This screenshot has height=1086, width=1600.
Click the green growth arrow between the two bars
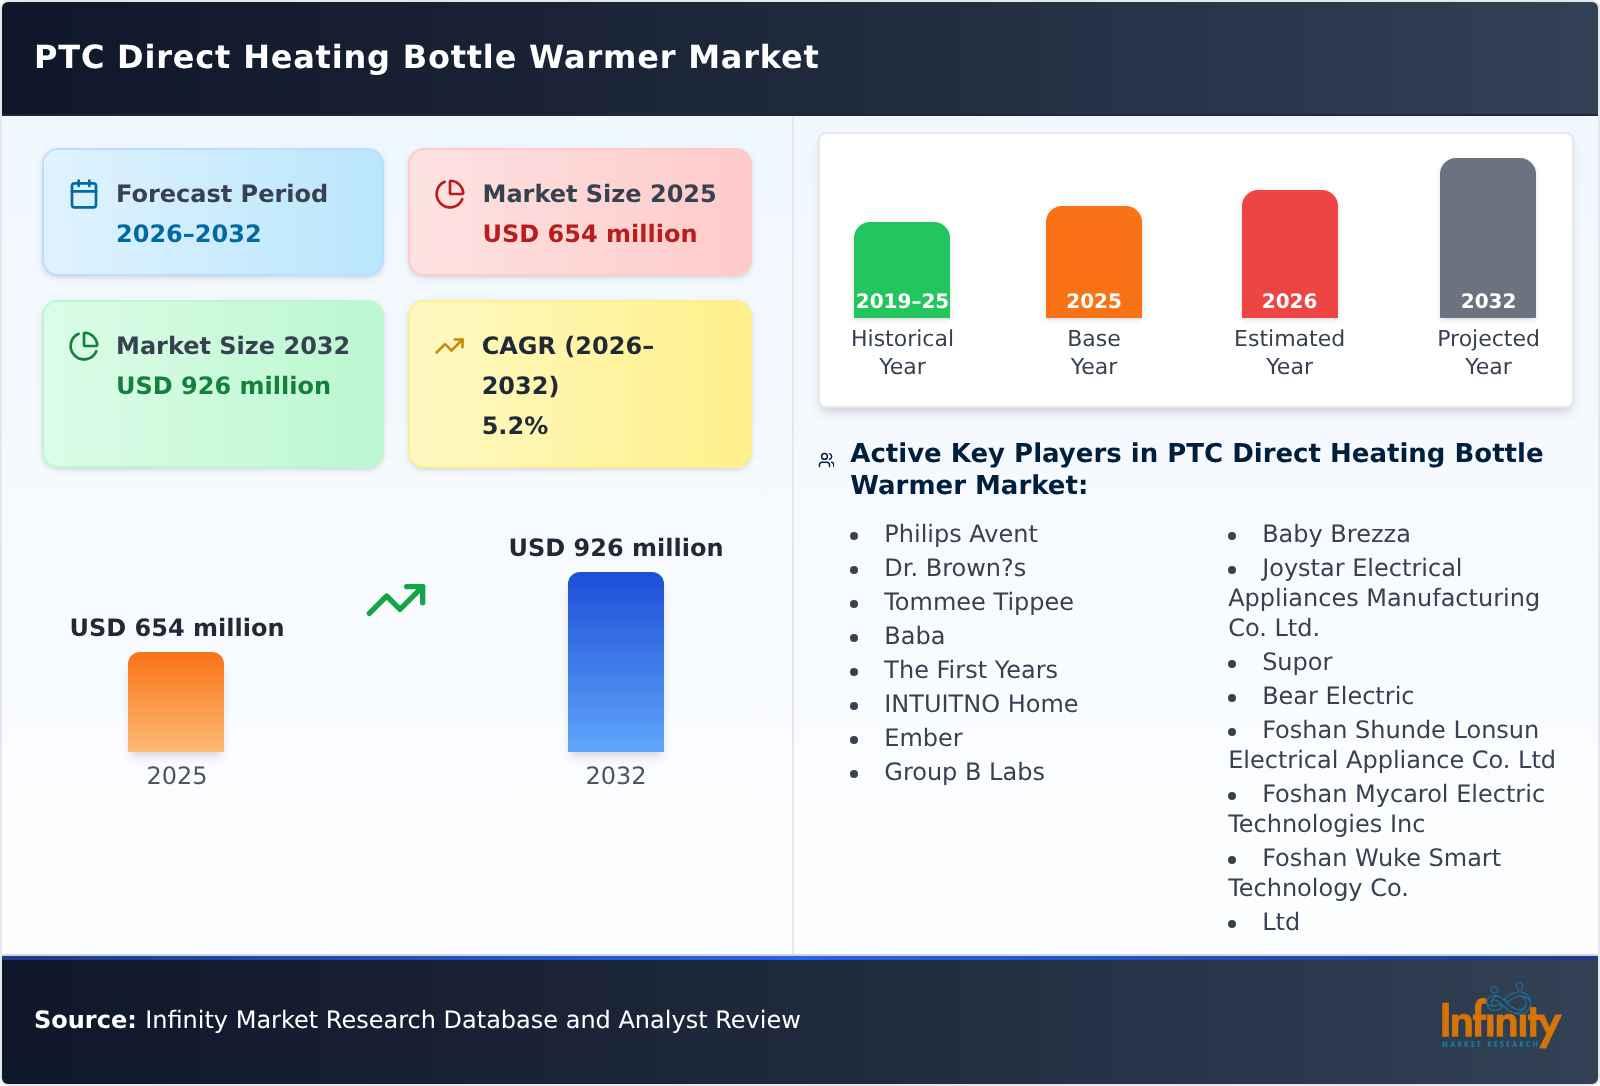coord(395,598)
